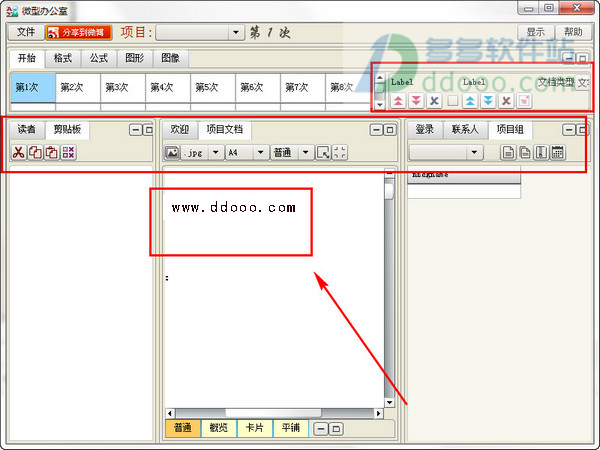
Task: Switch to the 图像 ribbon tab
Action: (x=171, y=59)
